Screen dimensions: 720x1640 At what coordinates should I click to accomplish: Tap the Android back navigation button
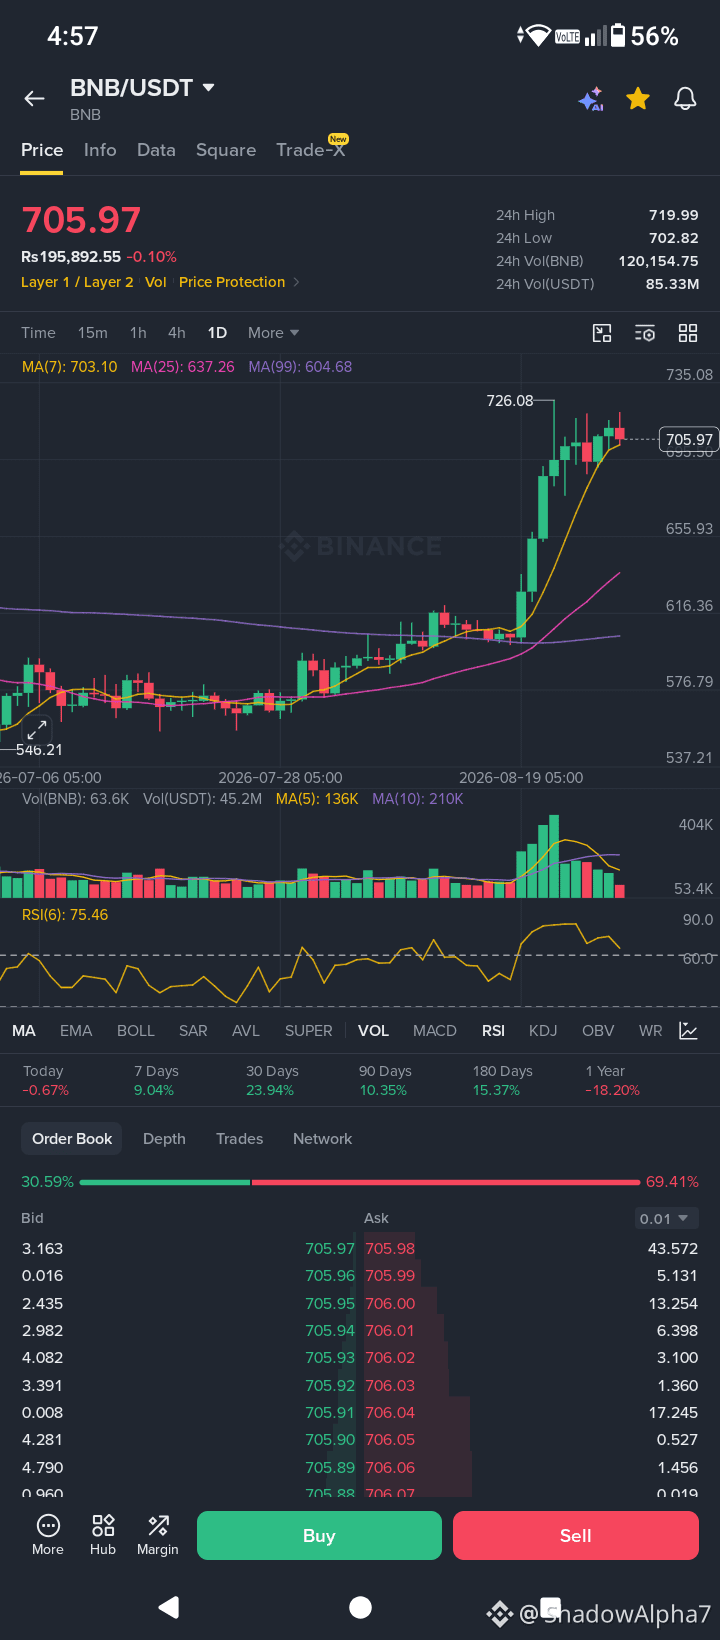point(169,1607)
